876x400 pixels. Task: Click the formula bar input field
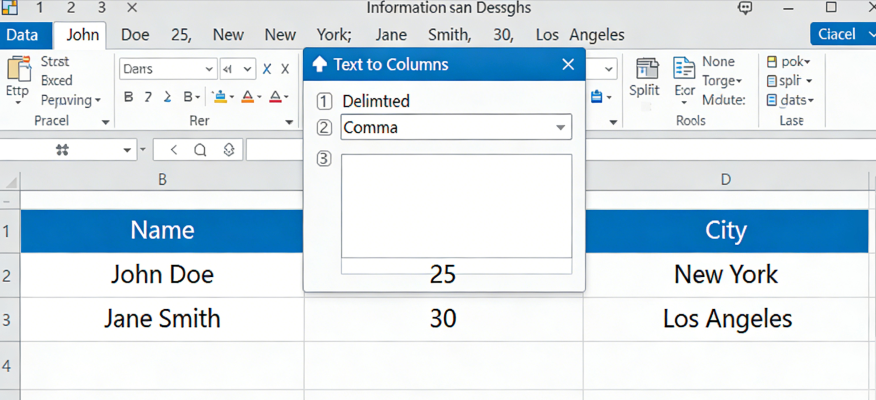point(561,150)
